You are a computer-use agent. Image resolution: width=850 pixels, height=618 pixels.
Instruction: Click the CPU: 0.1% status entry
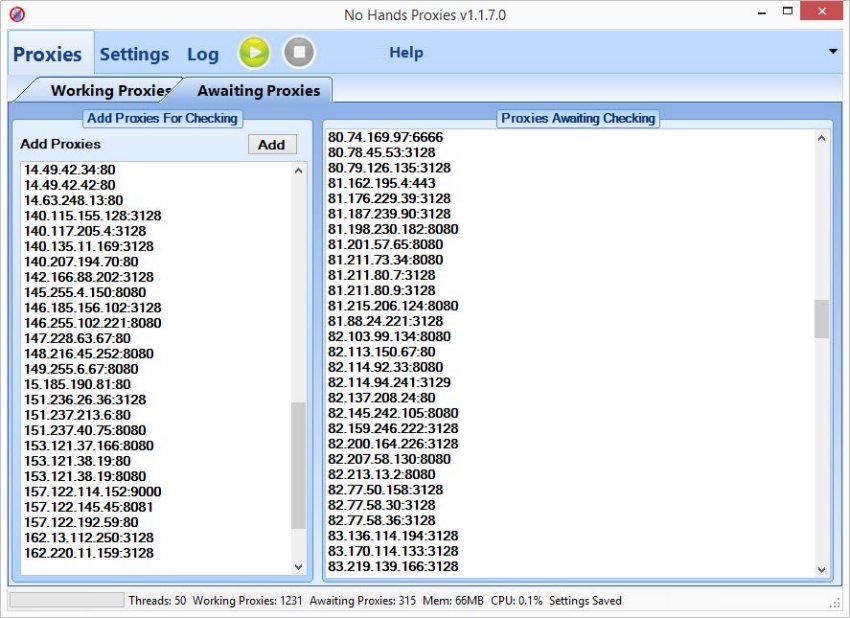(517, 601)
